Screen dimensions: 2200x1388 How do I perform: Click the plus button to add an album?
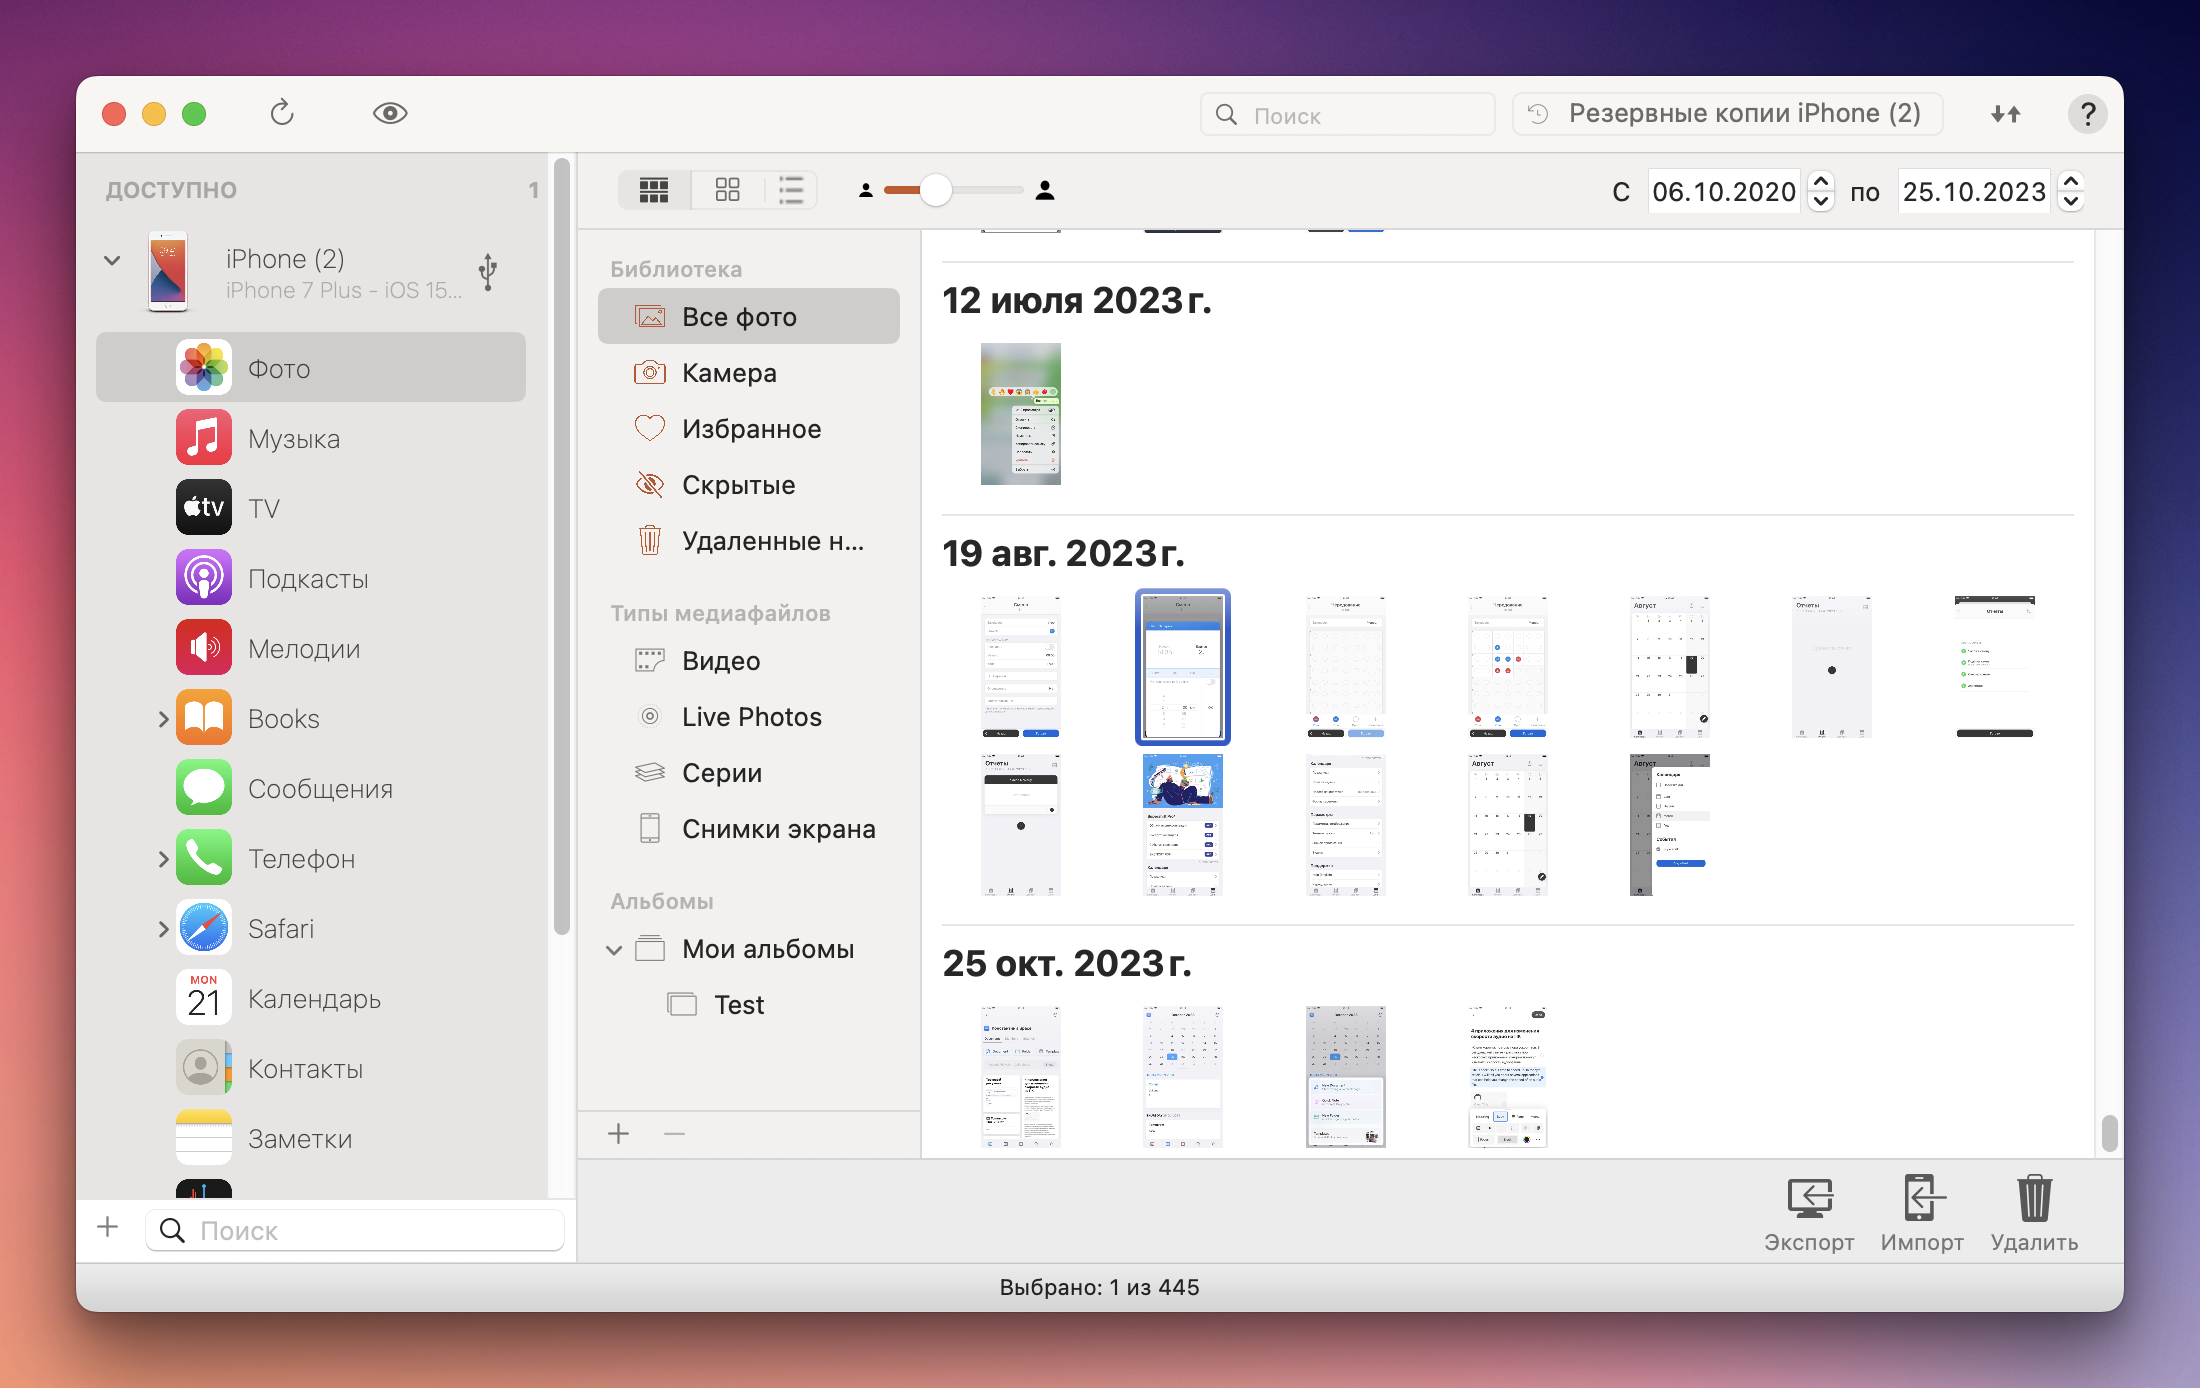(619, 1134)
